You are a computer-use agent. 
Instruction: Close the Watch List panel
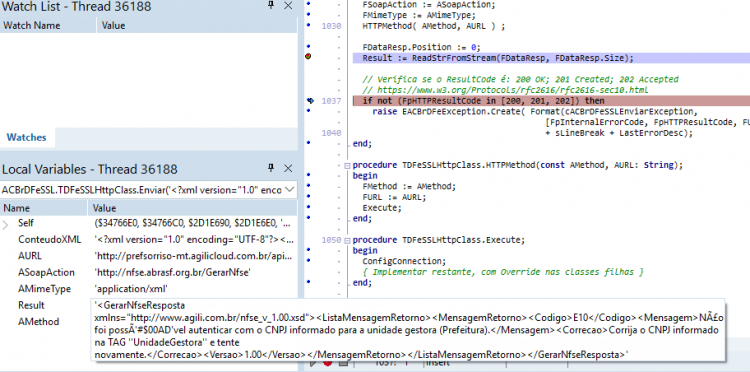pyautogui.click(x=288, y=5)
